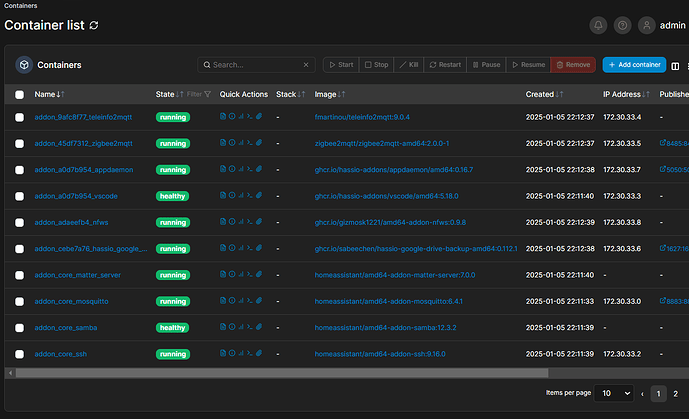Open exec console for addon_45df7312_zigbee2mqtt
This screenshot has height=419, width=689.
(x=250, y=143)
